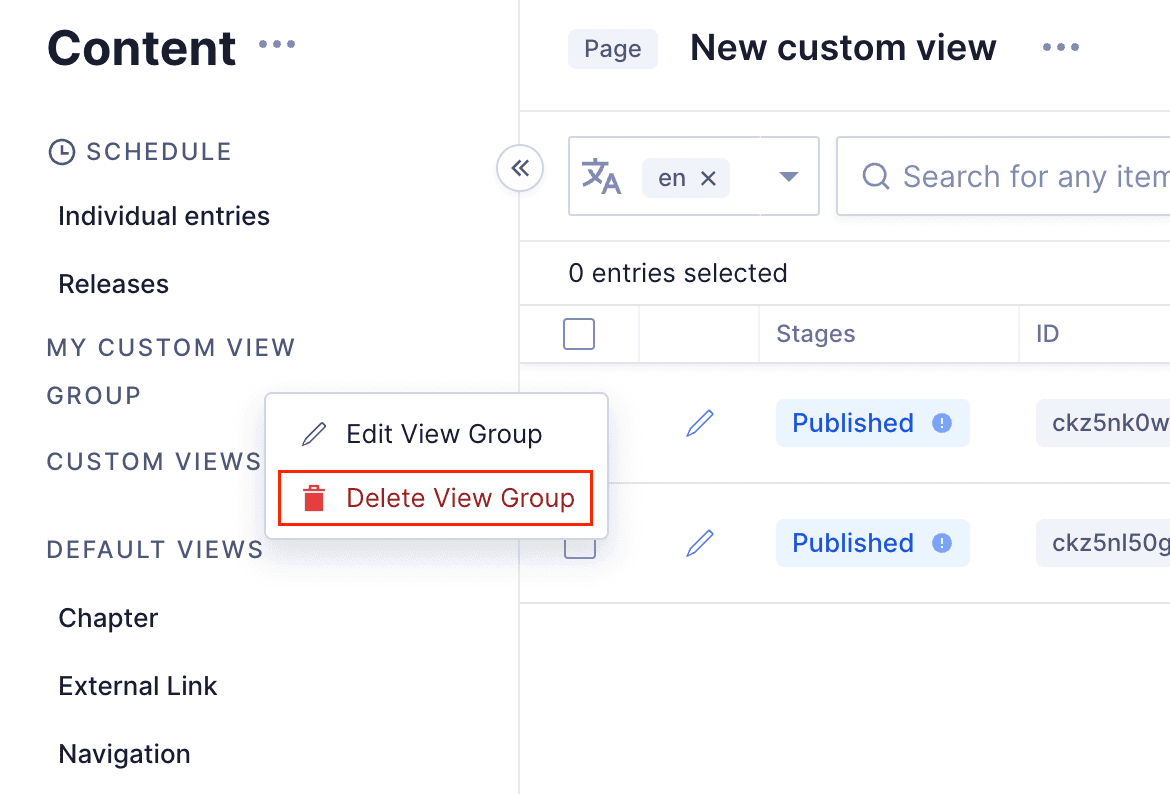1170x794 pixels.
Task: Click the pencil icon beside Edit View Group
Action: [x=312, y=433]
